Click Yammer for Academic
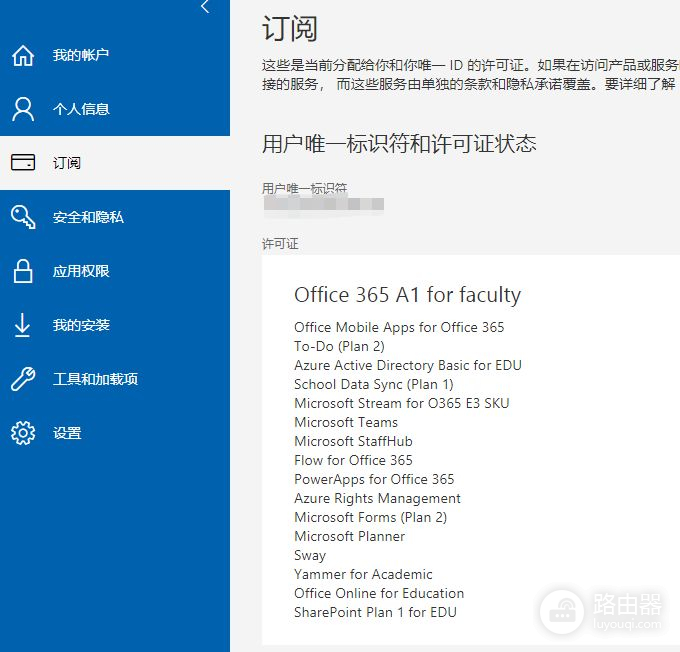The image size is (680, 652). 363,574
